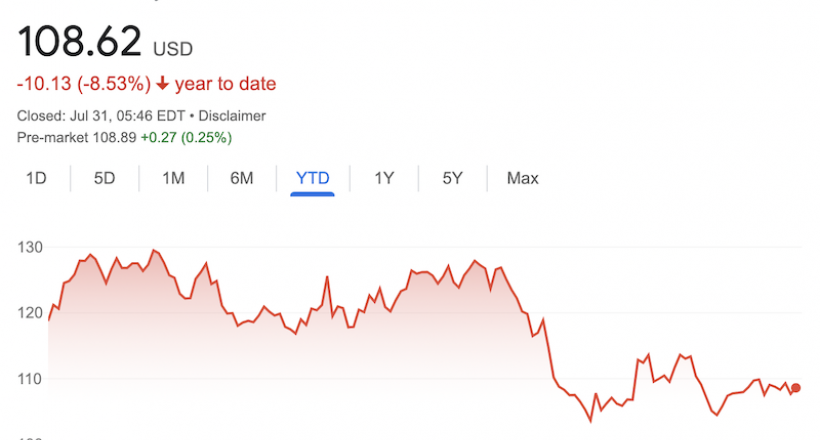Click the 110 y-axis label
The height and width of the screenshot is (440, 820).
click(30, 379)
